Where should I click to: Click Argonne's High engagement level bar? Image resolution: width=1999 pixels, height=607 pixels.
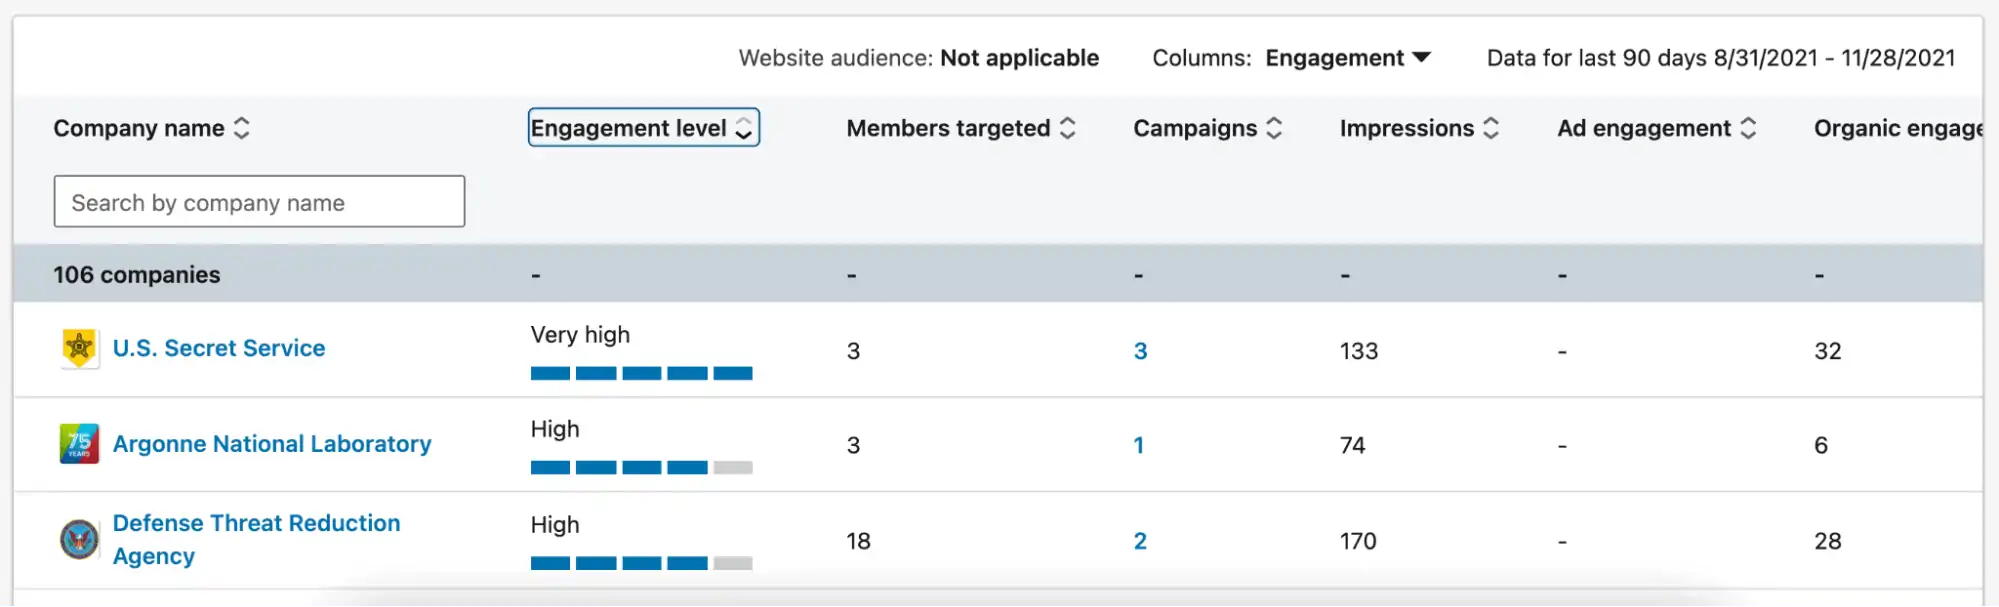641,467
